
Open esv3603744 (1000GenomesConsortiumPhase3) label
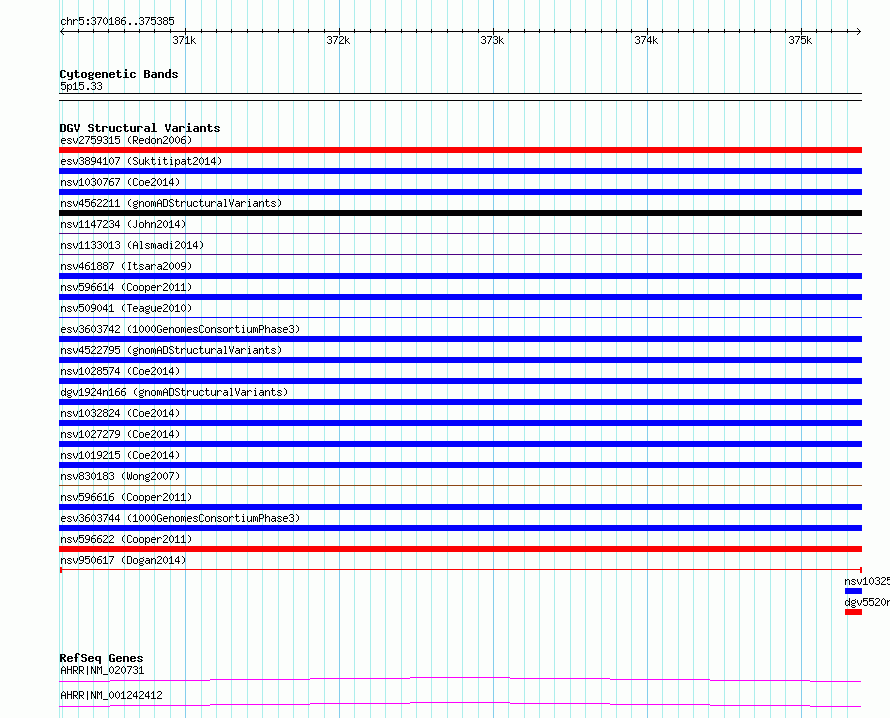[180, 518]
